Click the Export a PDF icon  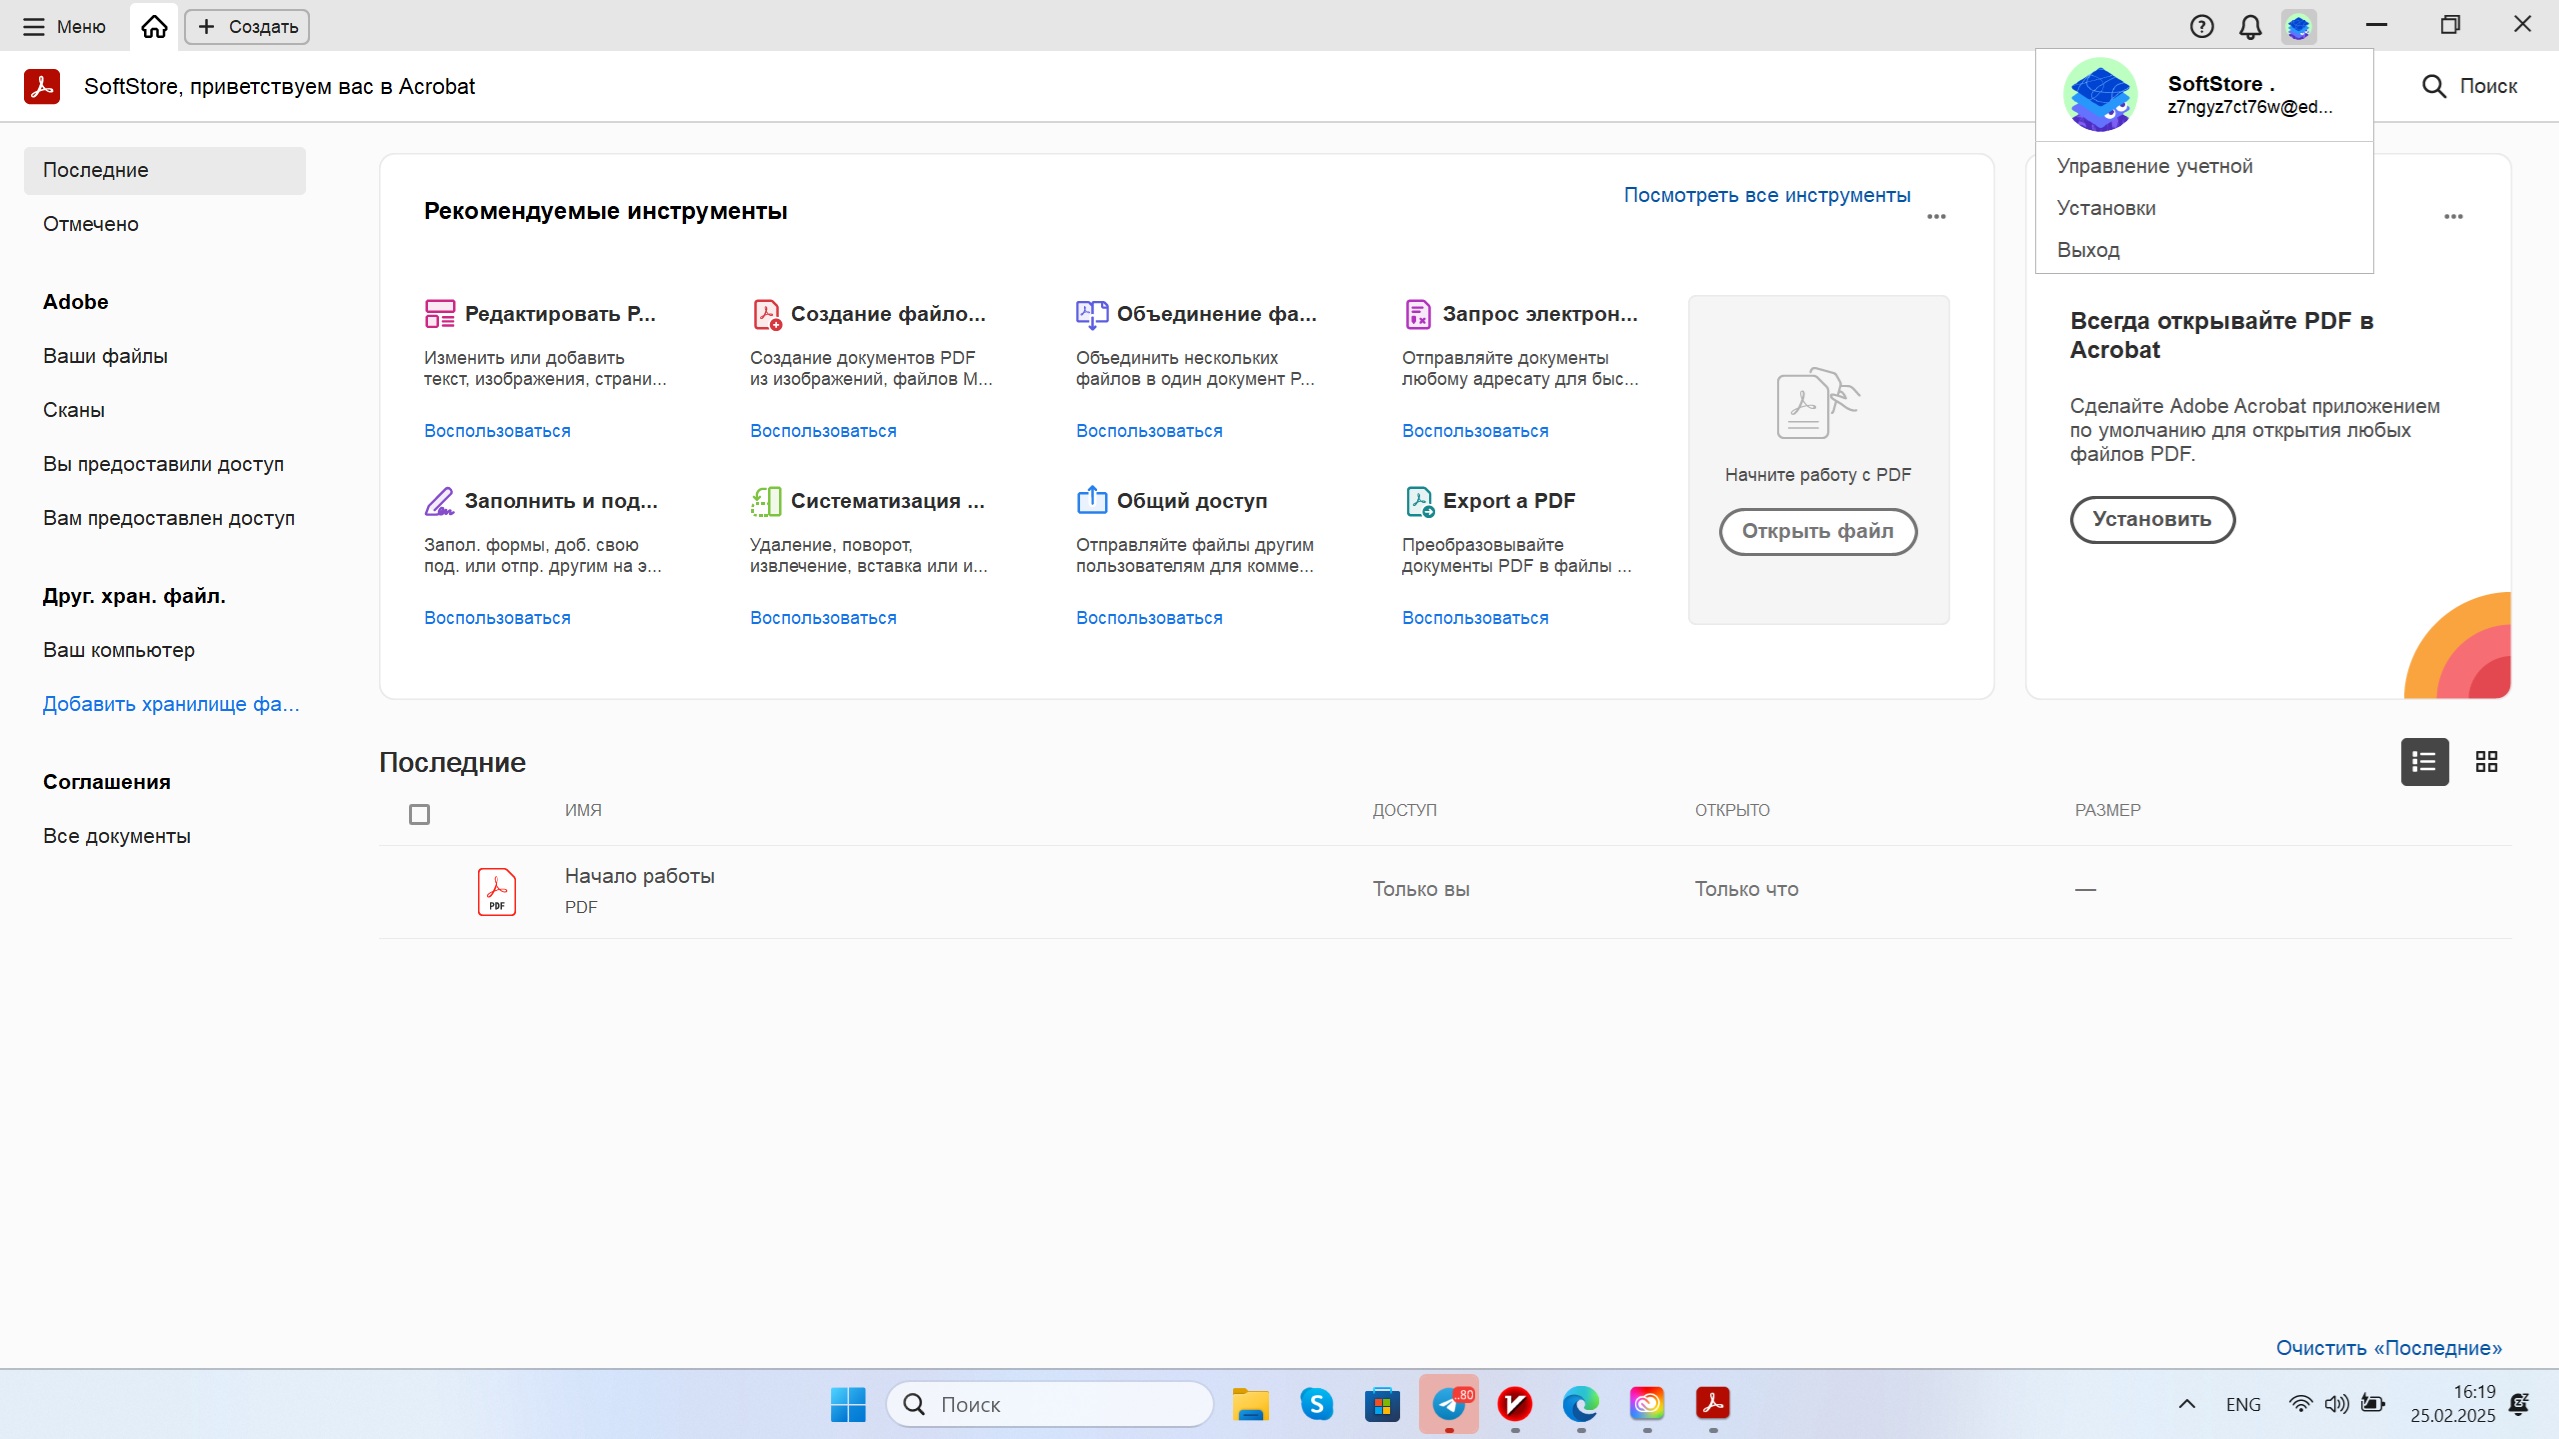(x=1420, y=501)
